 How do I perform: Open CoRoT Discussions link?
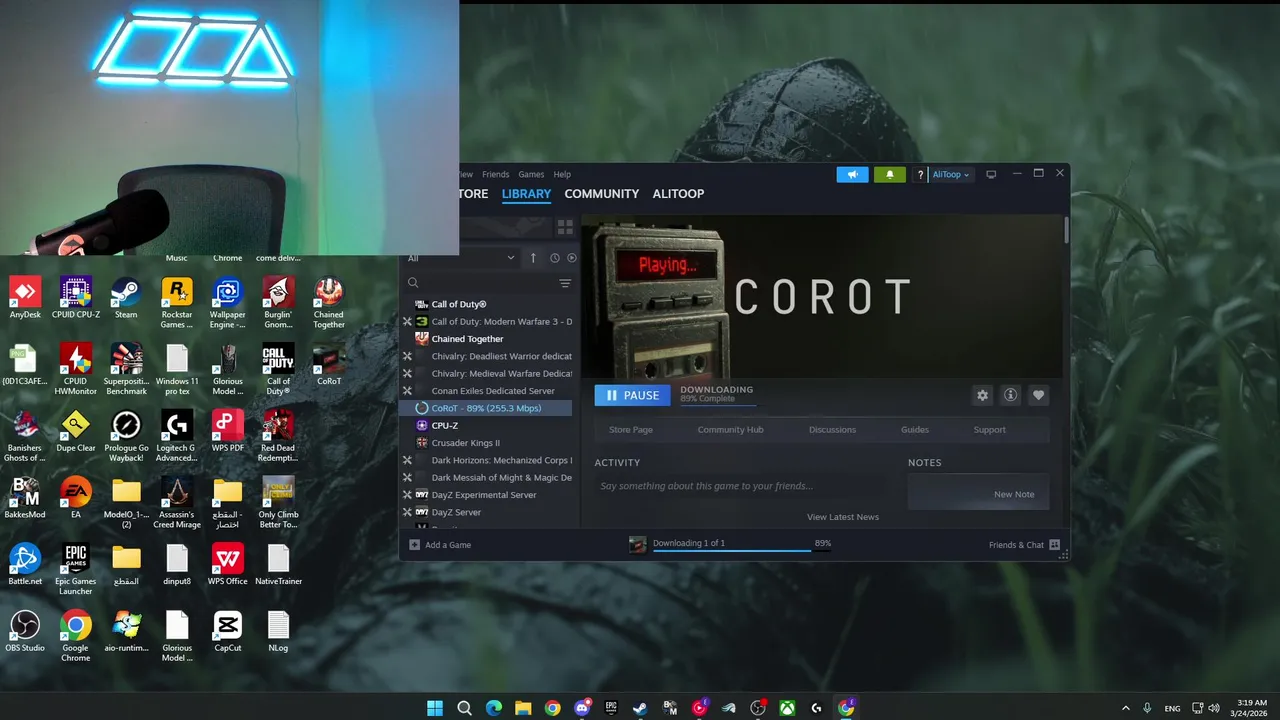pyautogui.click(x=832, y=430)
